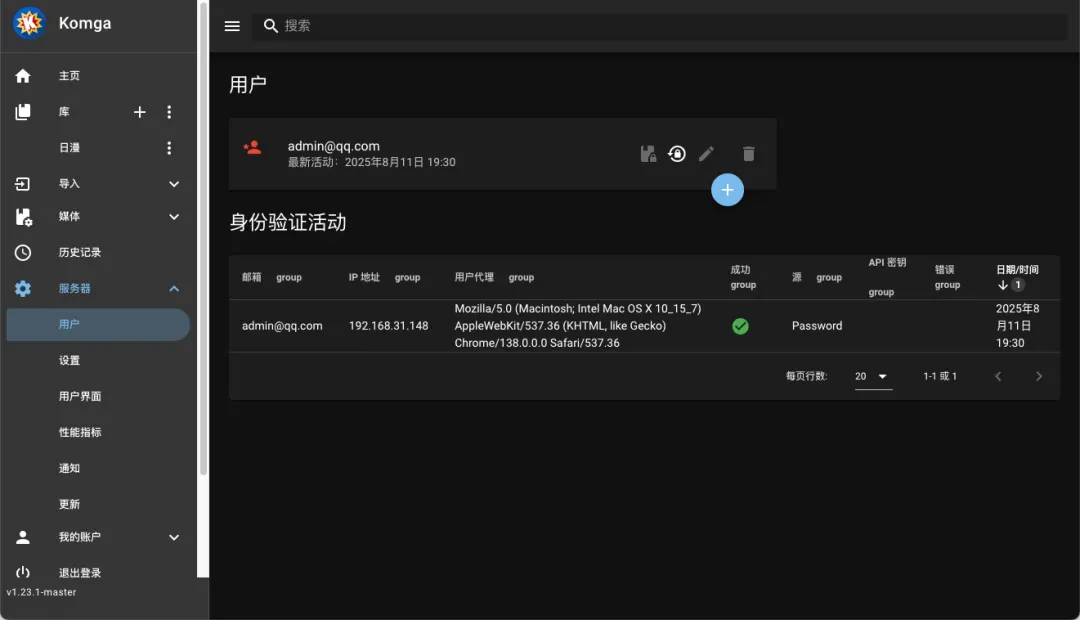Open the 通知 announcements page
This screenshot has width=1080, height=620.
coord(70,468)
